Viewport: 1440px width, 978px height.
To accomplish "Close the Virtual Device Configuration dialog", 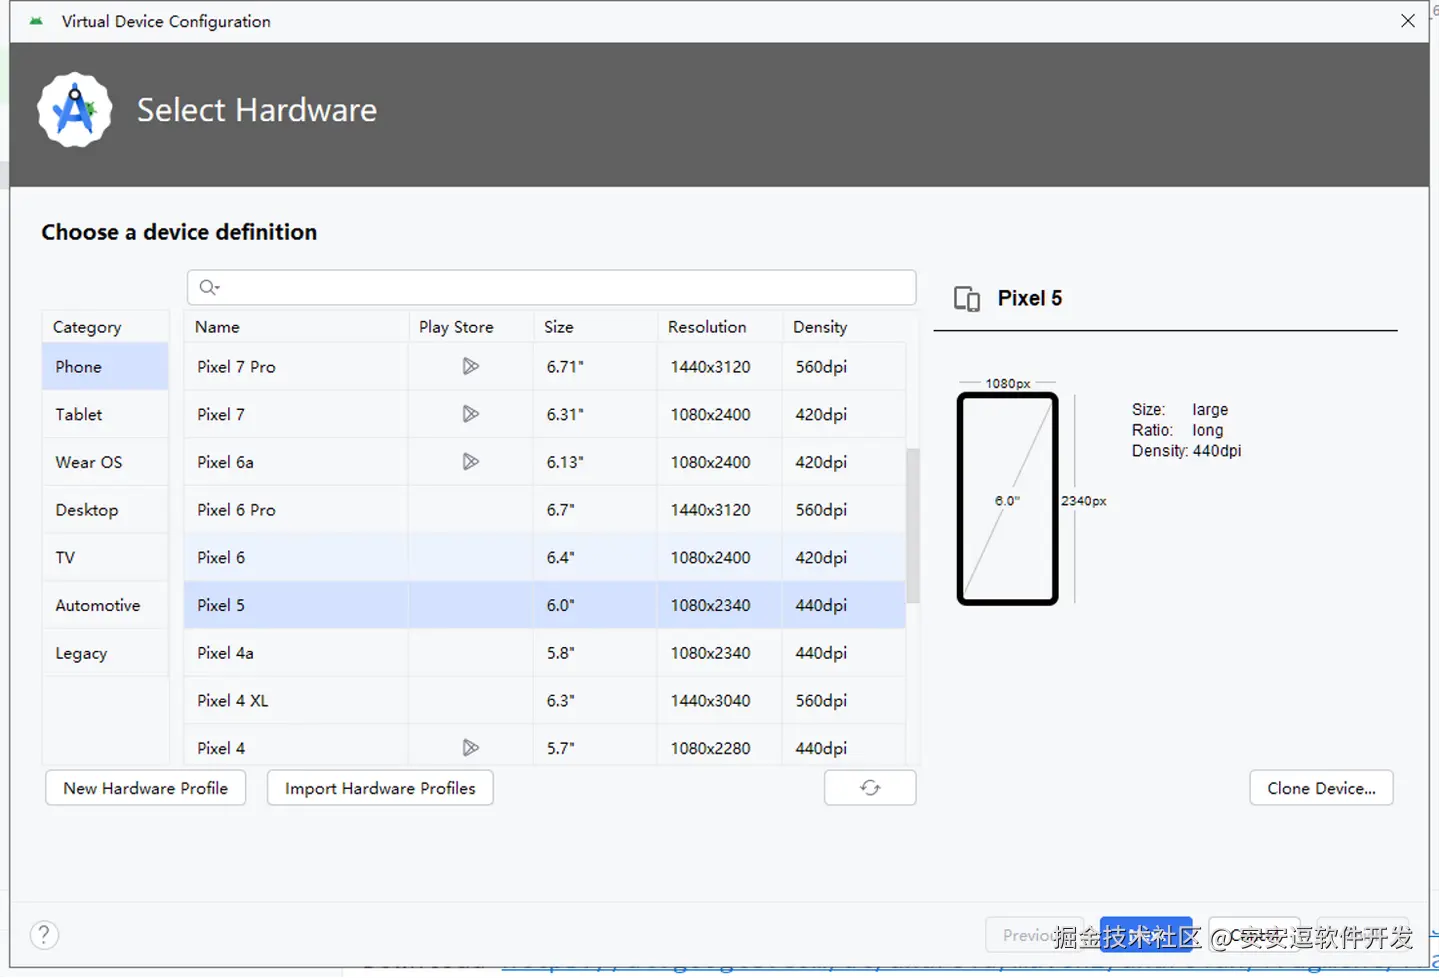I will (1408, 21).
